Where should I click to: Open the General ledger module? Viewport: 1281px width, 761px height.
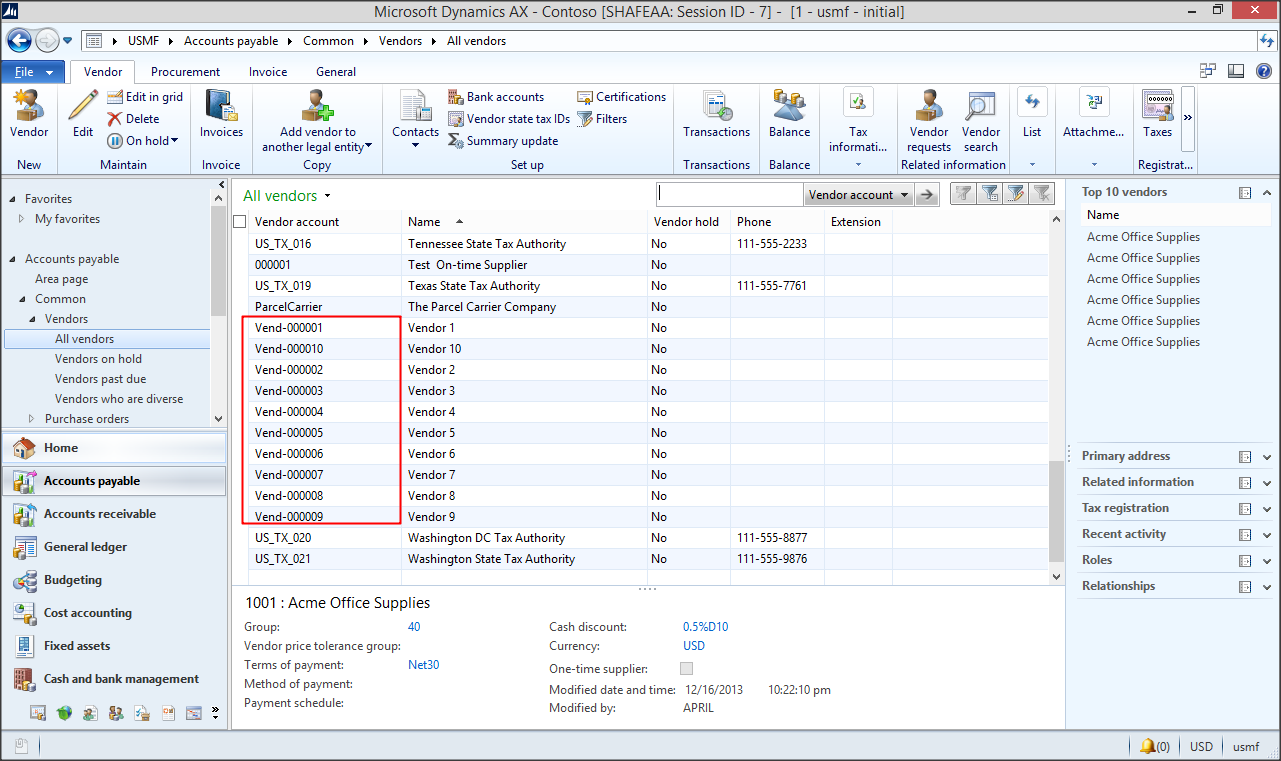click(115, 547)
